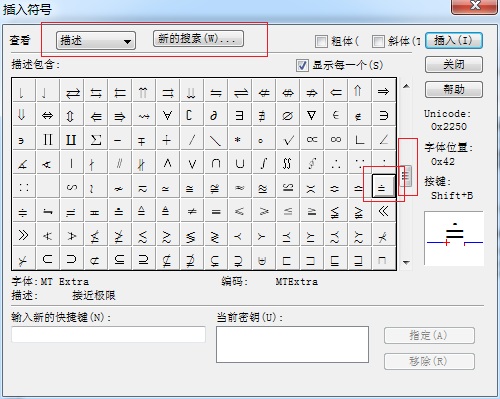500x399 pixels.
Task: Select the left-right double arrow ⇔ symbol
Action: click(x=47, y=115)
